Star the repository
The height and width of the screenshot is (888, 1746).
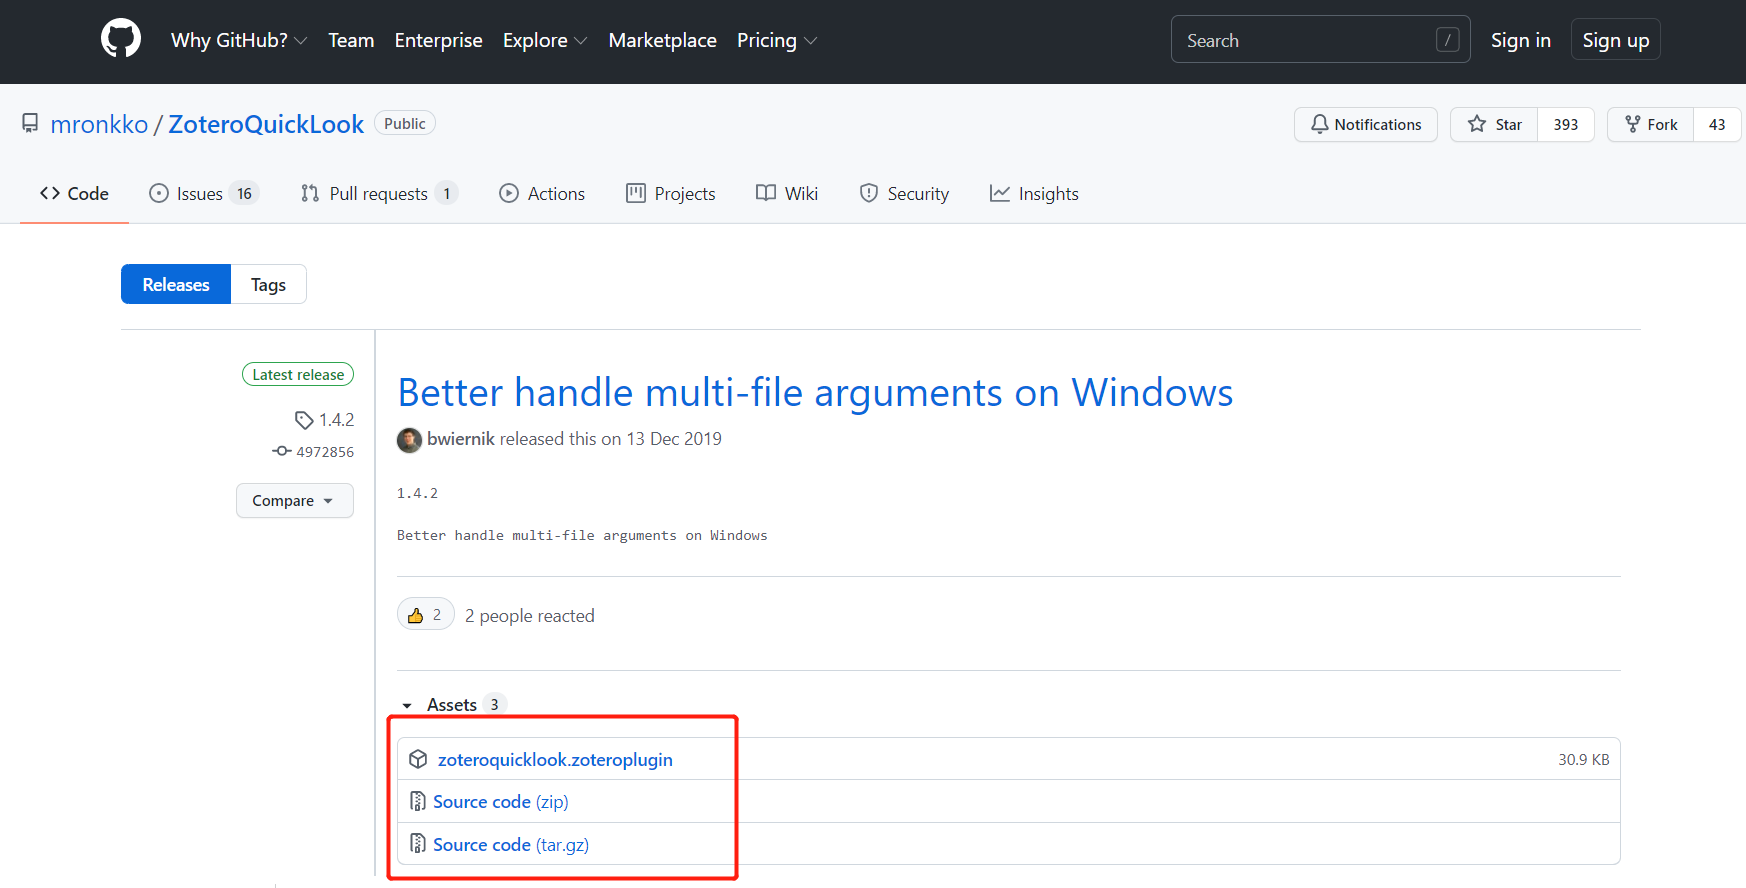click(x=1494, y=124)
